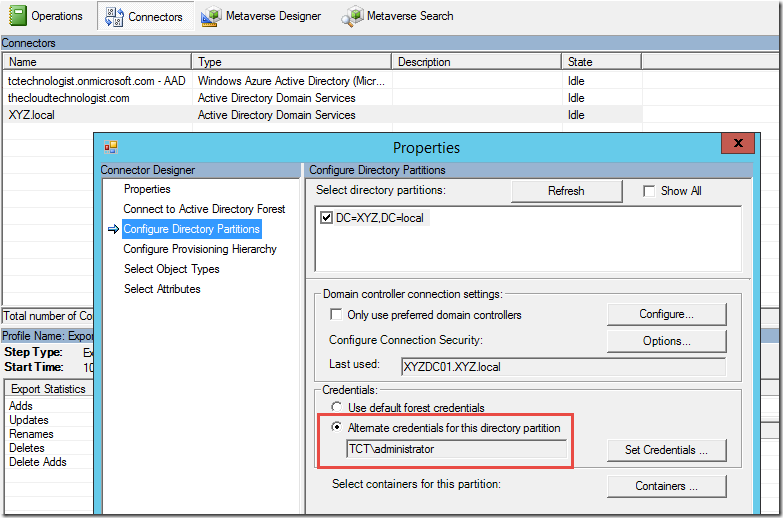Click the Export Statistics header
The width and height of the screenshot is (783, 518).
point(48,389)
